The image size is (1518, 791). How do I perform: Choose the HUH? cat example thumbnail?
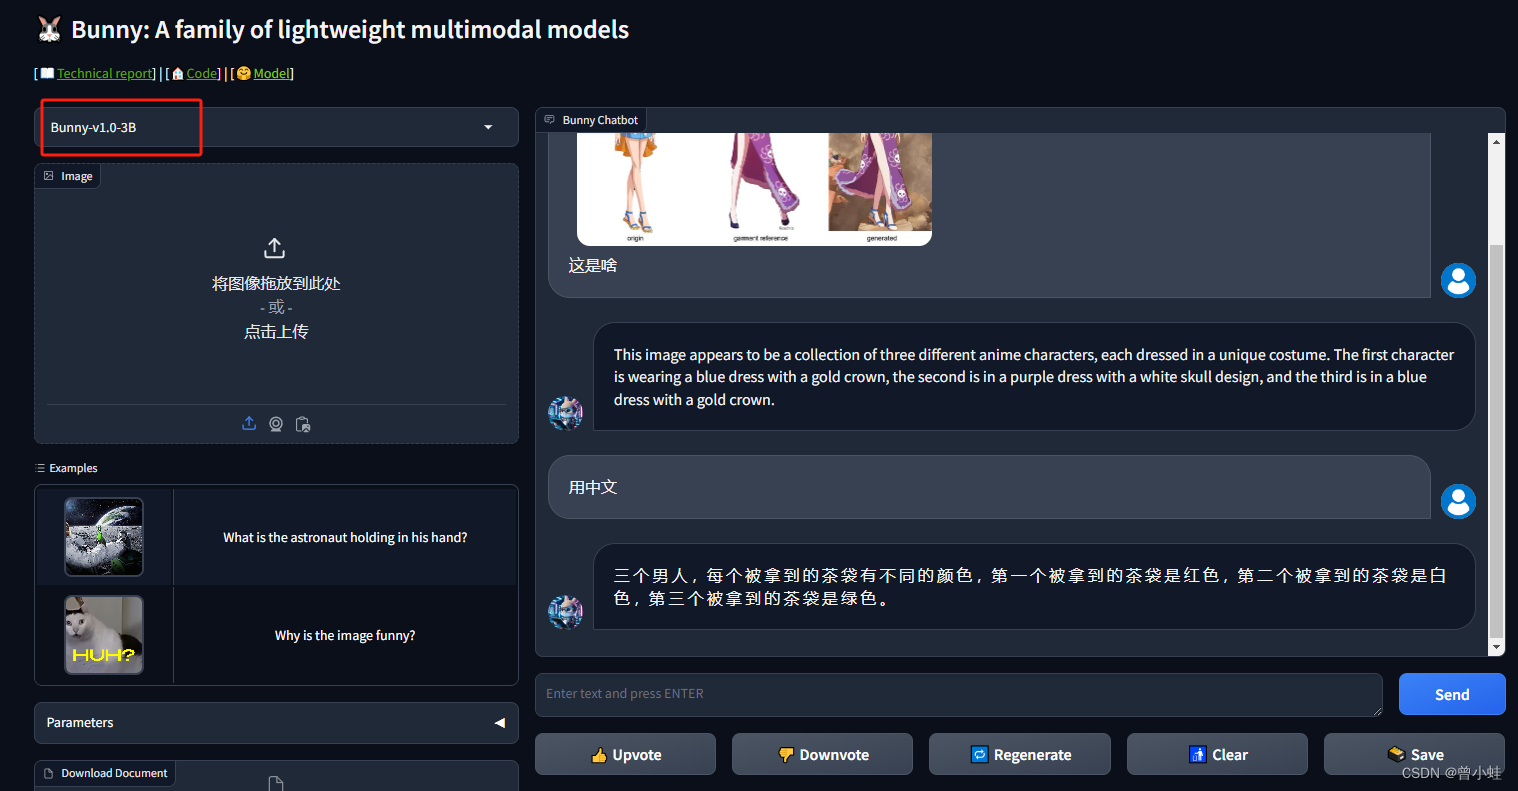tap(104, 635)
